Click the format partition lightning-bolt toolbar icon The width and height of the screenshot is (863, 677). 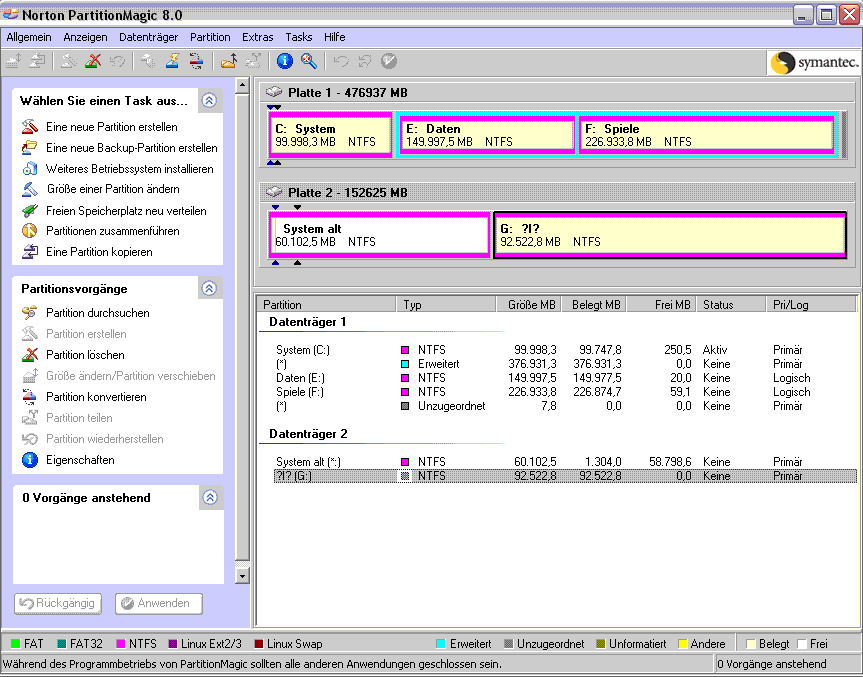(172, 61)
